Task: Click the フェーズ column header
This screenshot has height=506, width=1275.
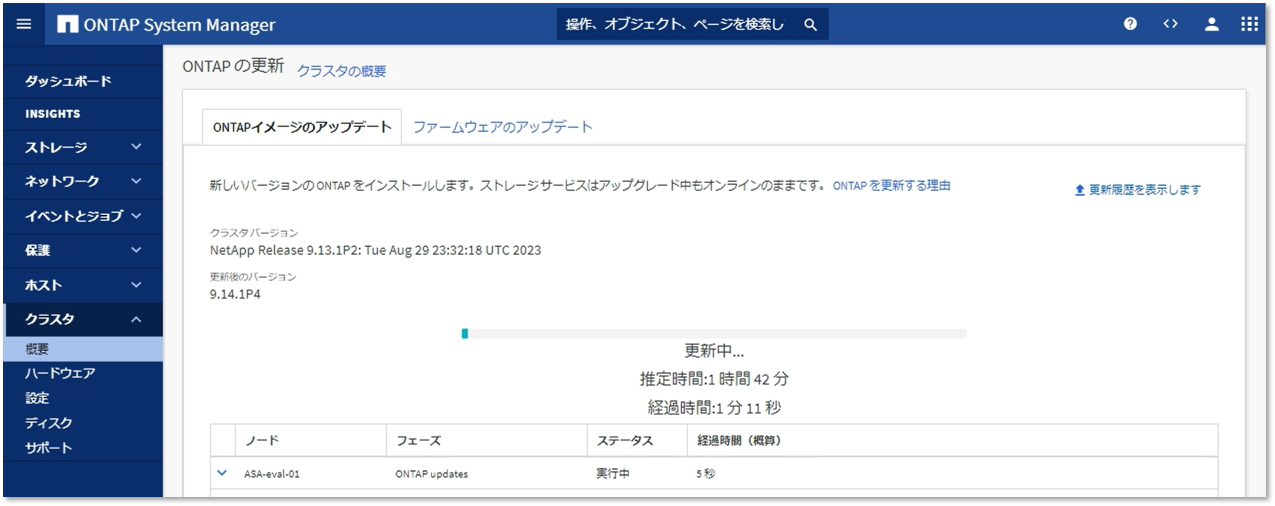Action: click(x=486, y=440)
